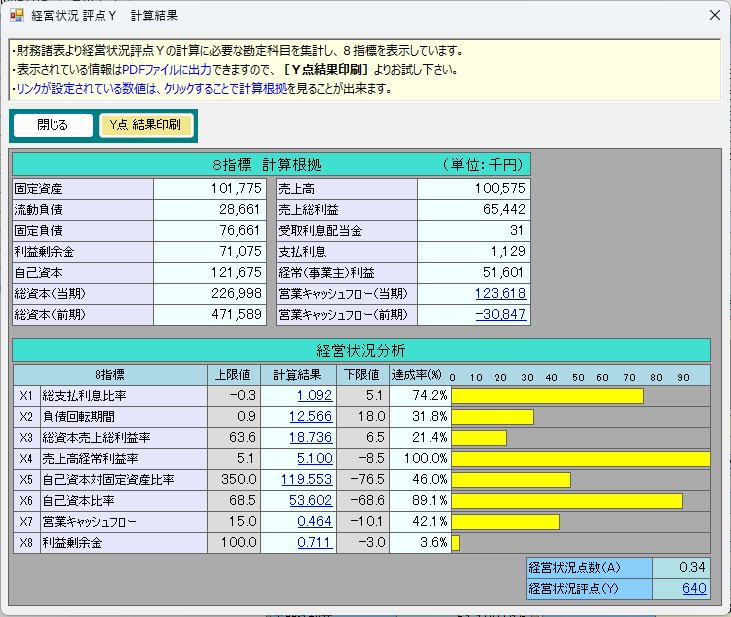Click the 固定資産 value 101,775
This screenshot has height=617, width=731.
[210, 188]
